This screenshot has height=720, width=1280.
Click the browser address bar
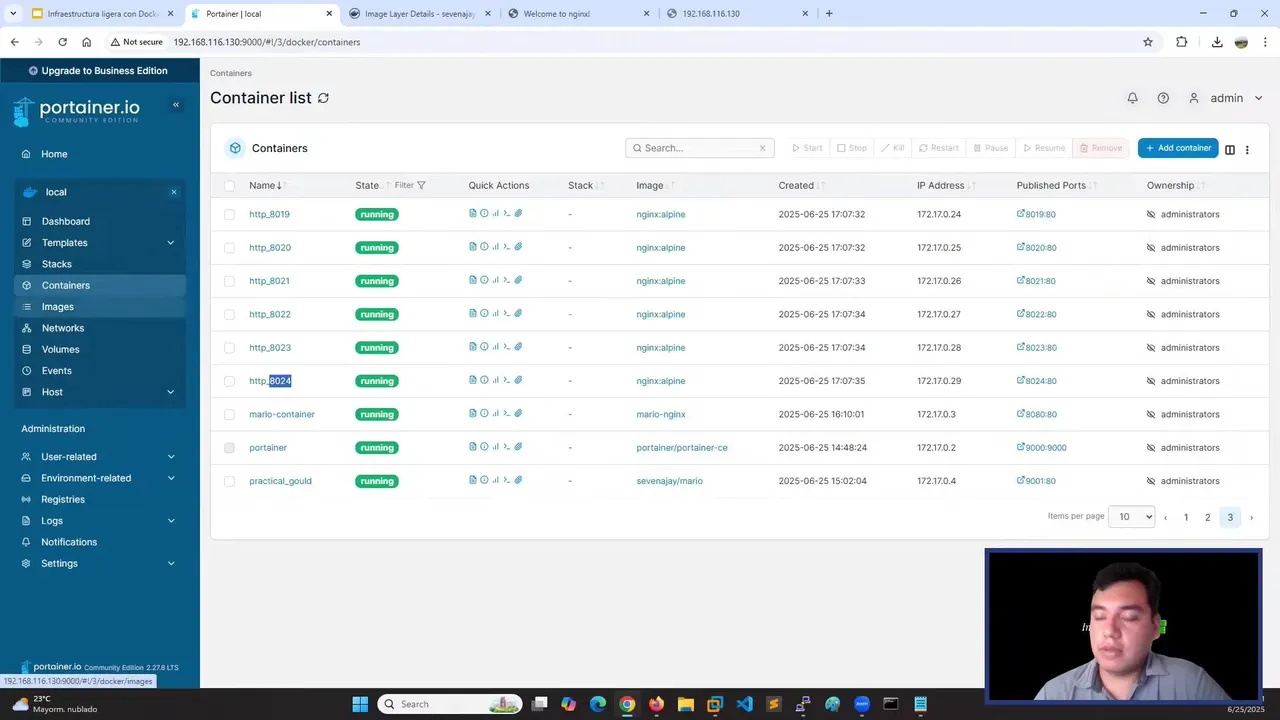(640, 42)
